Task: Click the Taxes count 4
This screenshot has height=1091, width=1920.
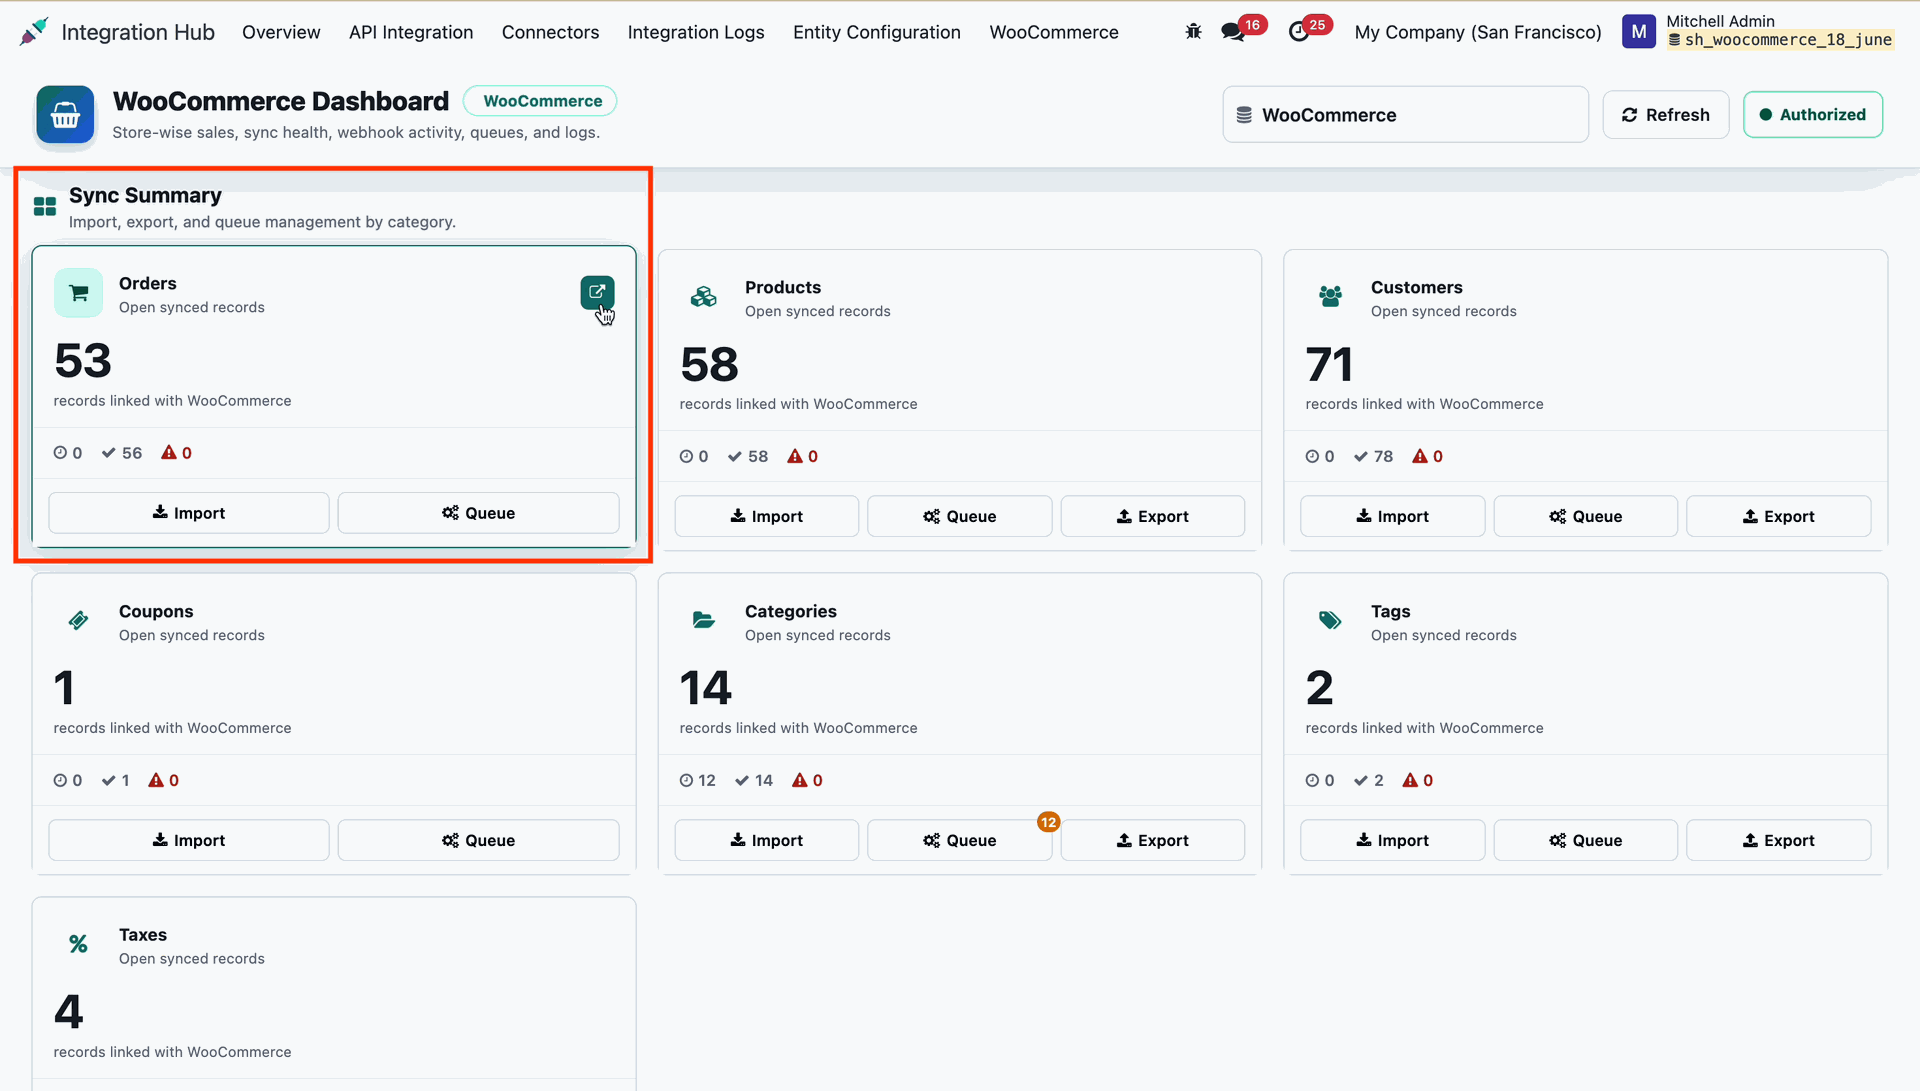Action: coord(68,1012)
